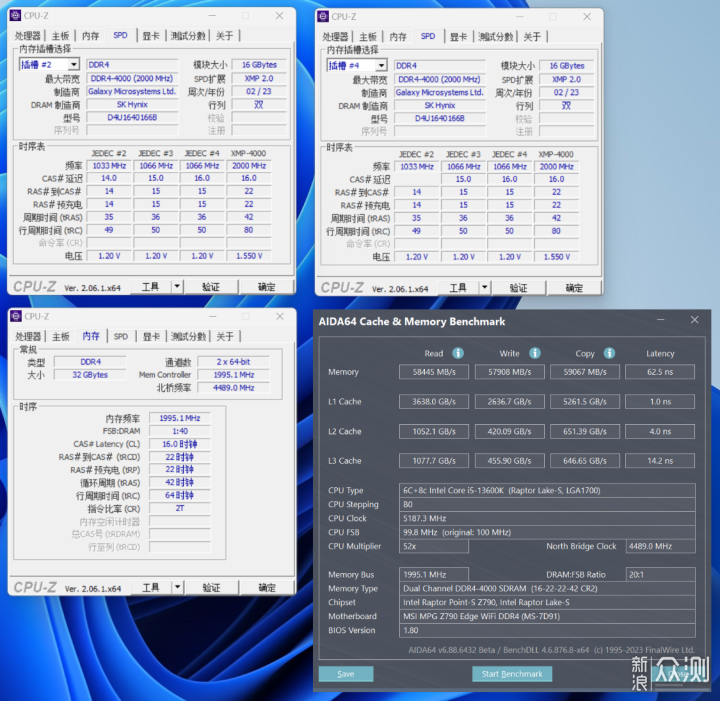Screen dimensions: 720x701
Task: Click CPU-Z app icon in memory window
Action: (x=16, y=316)
